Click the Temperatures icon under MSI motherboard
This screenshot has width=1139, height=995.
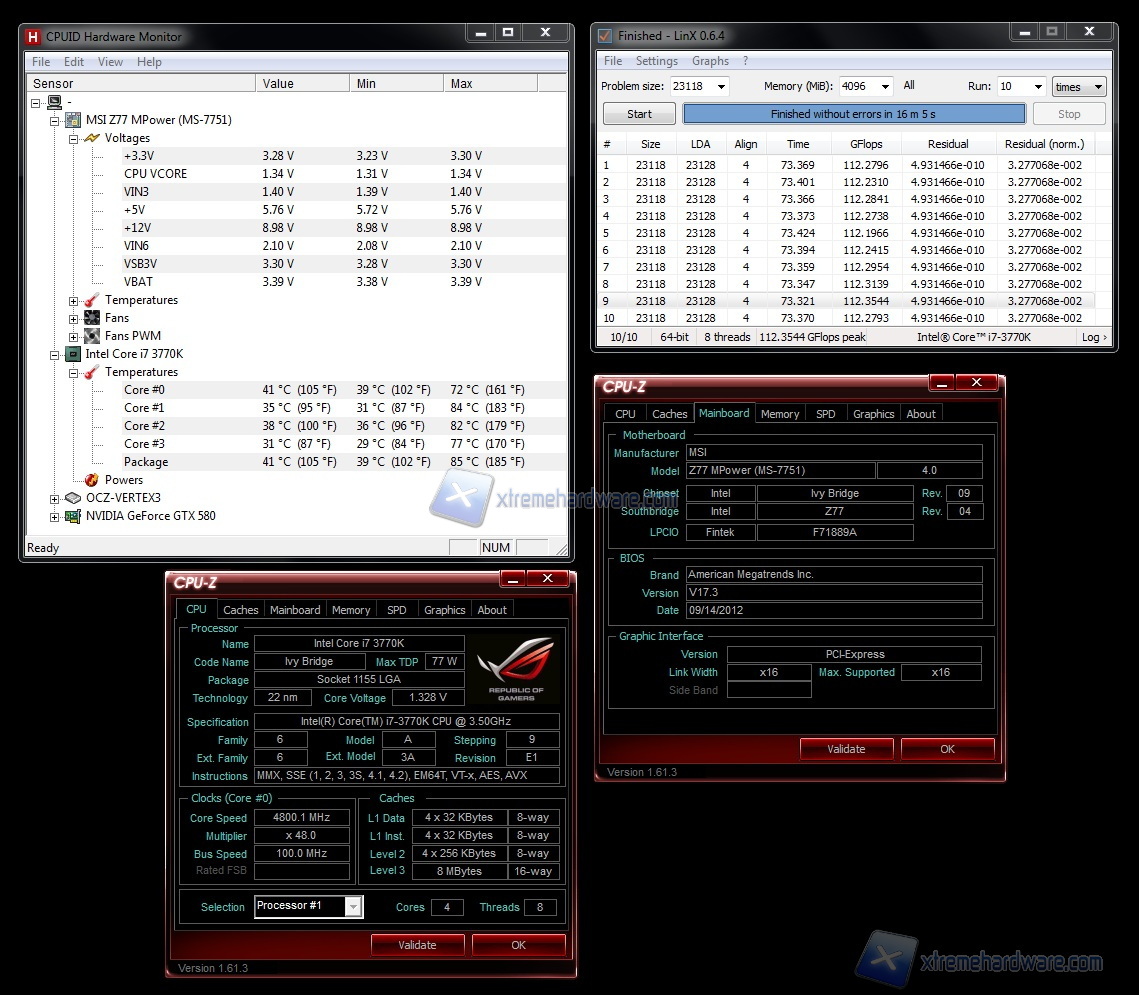click(92, 300)
